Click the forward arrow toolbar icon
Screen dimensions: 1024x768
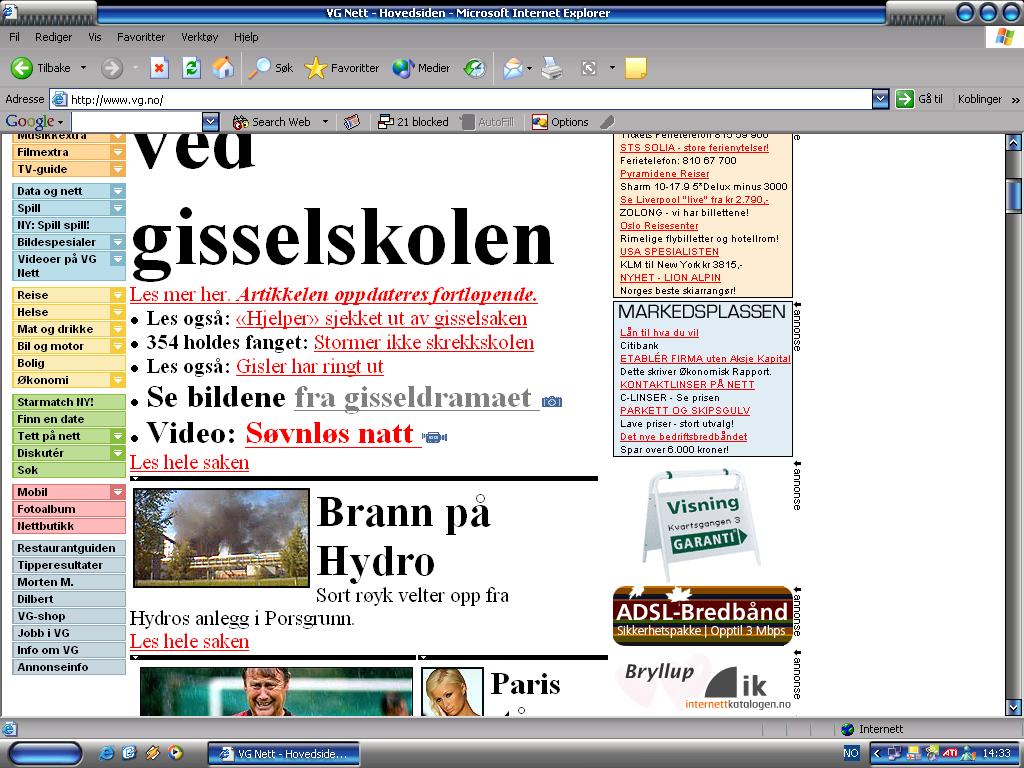tap(112, 68)
